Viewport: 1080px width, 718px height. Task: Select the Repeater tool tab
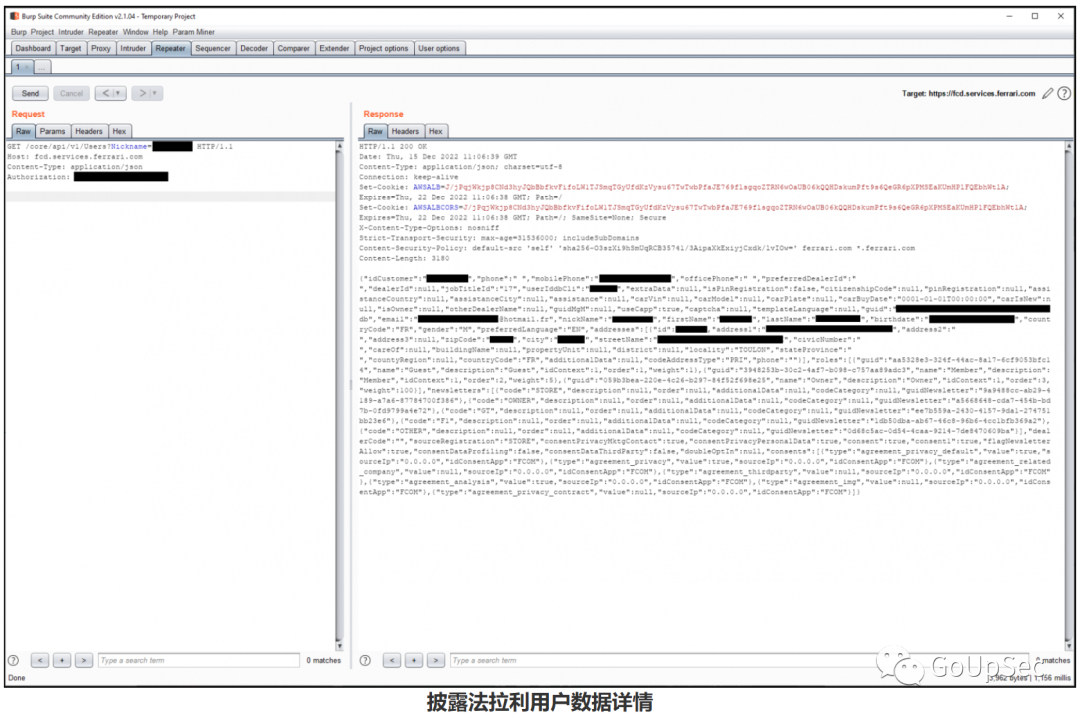[170, 48]
